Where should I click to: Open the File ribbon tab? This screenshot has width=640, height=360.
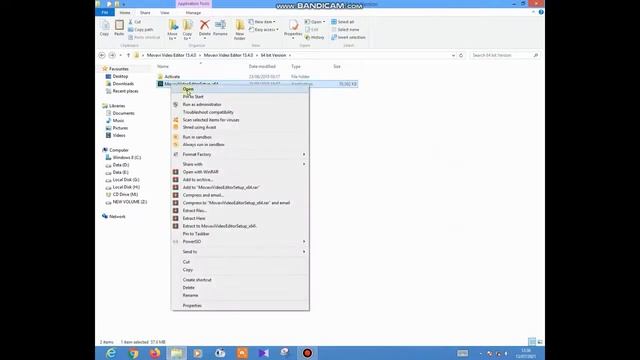[x=105, y=13]
